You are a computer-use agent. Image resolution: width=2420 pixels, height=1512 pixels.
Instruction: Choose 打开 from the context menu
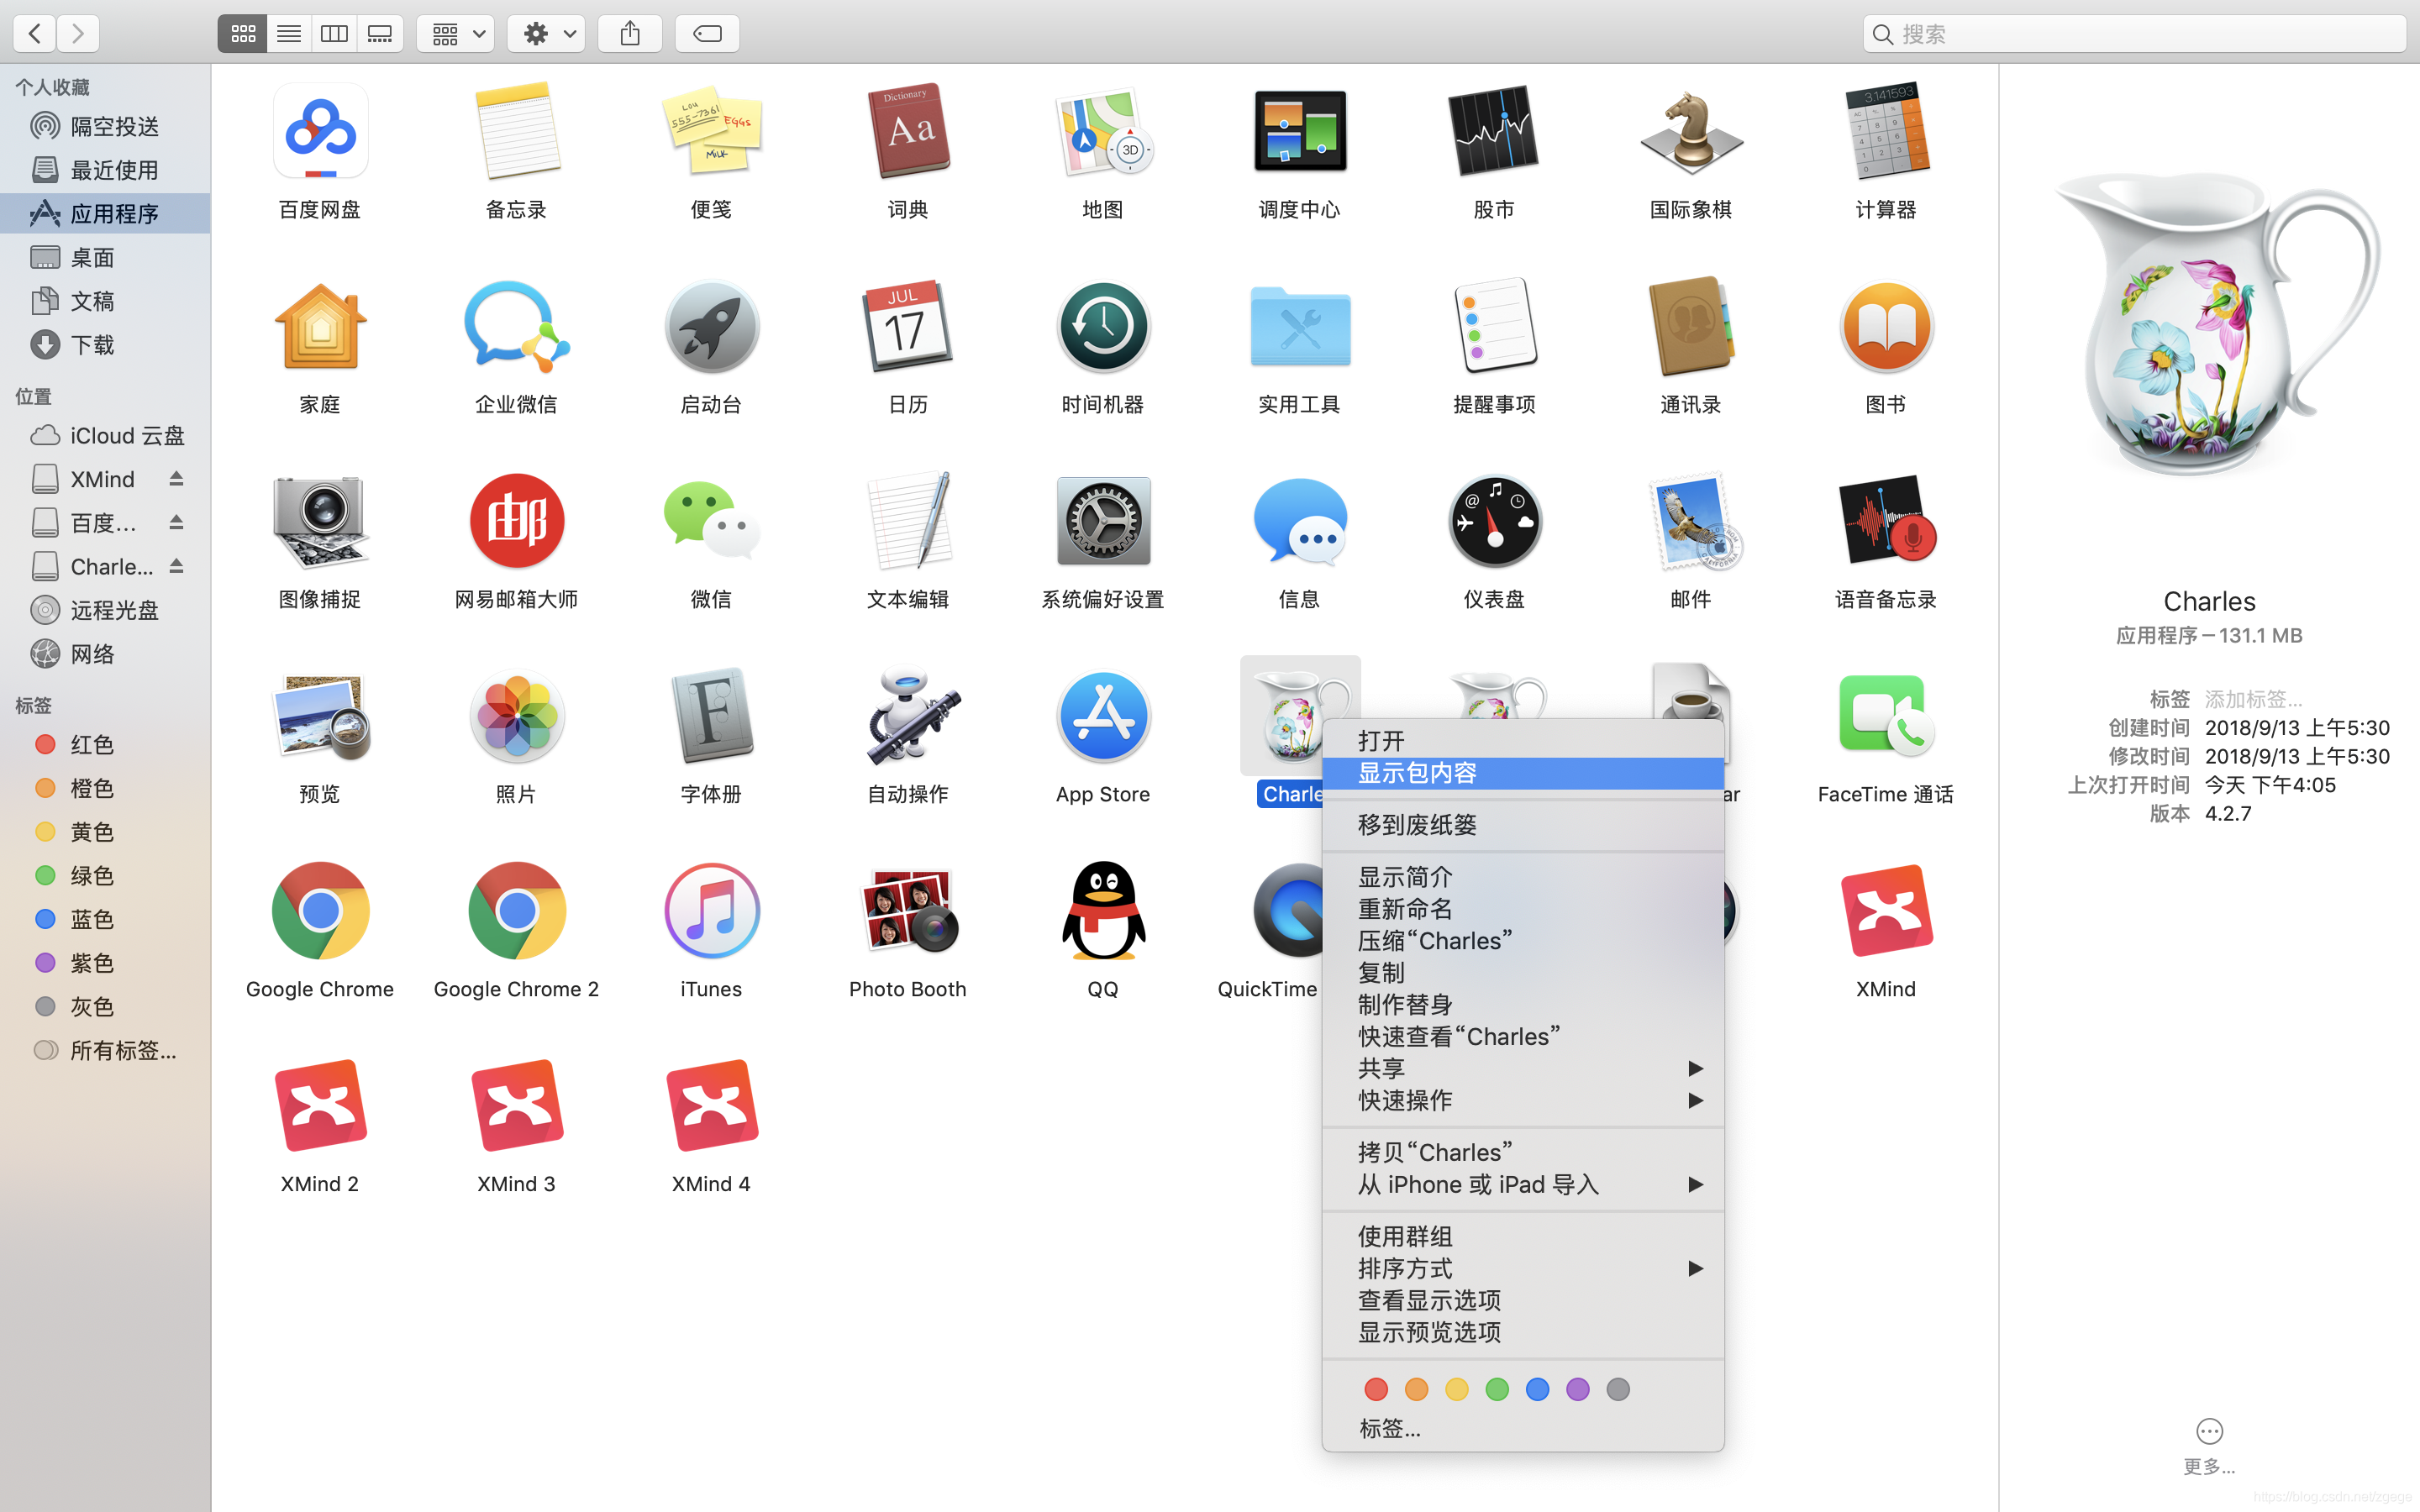(x=1523, y=741)
